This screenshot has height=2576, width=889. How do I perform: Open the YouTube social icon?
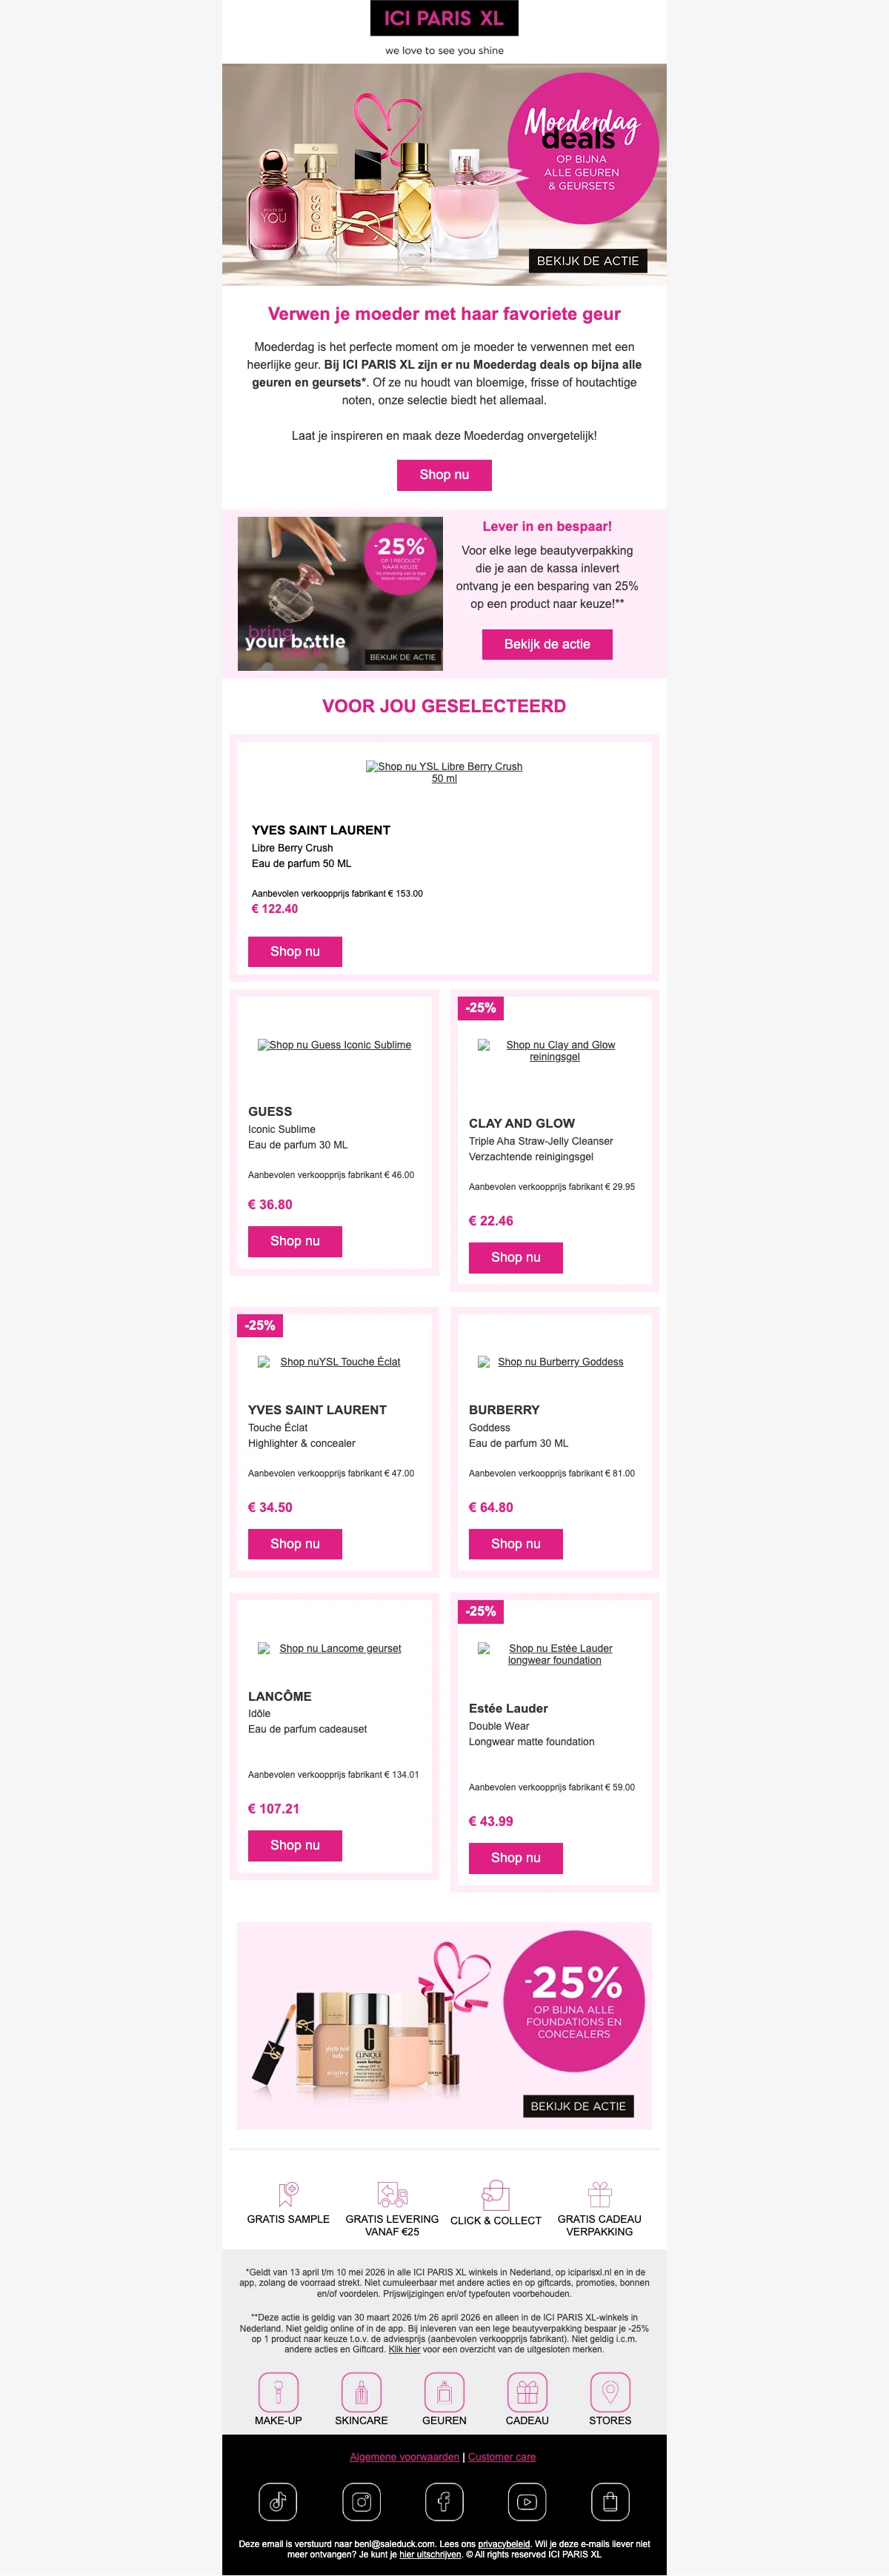click(527, 2501)
